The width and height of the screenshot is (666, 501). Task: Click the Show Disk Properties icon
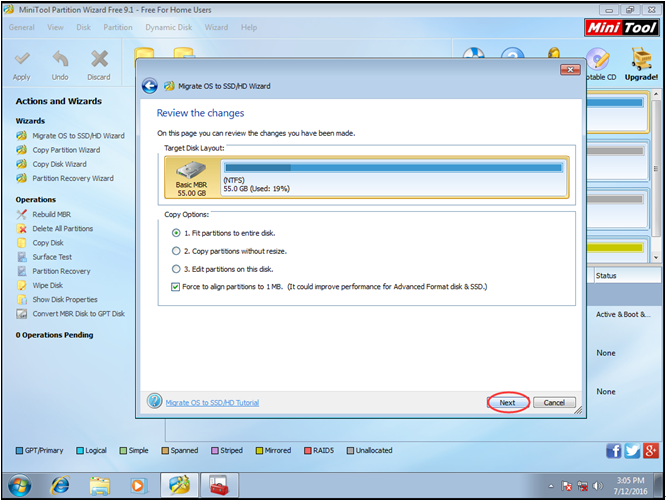pos(22,300)
